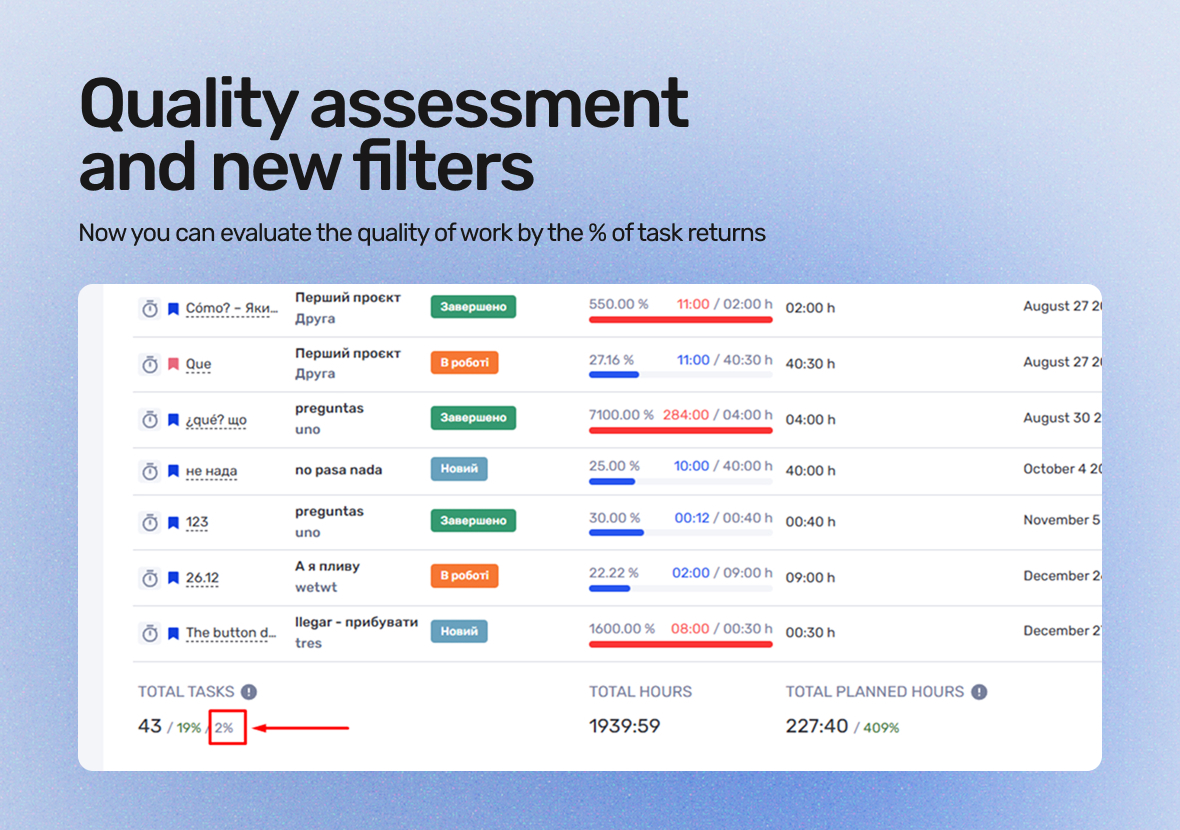Start the timer for the Cómo? task
Image resolution: width=1180 pixels, height=830 pixels.
pos(150,309)
